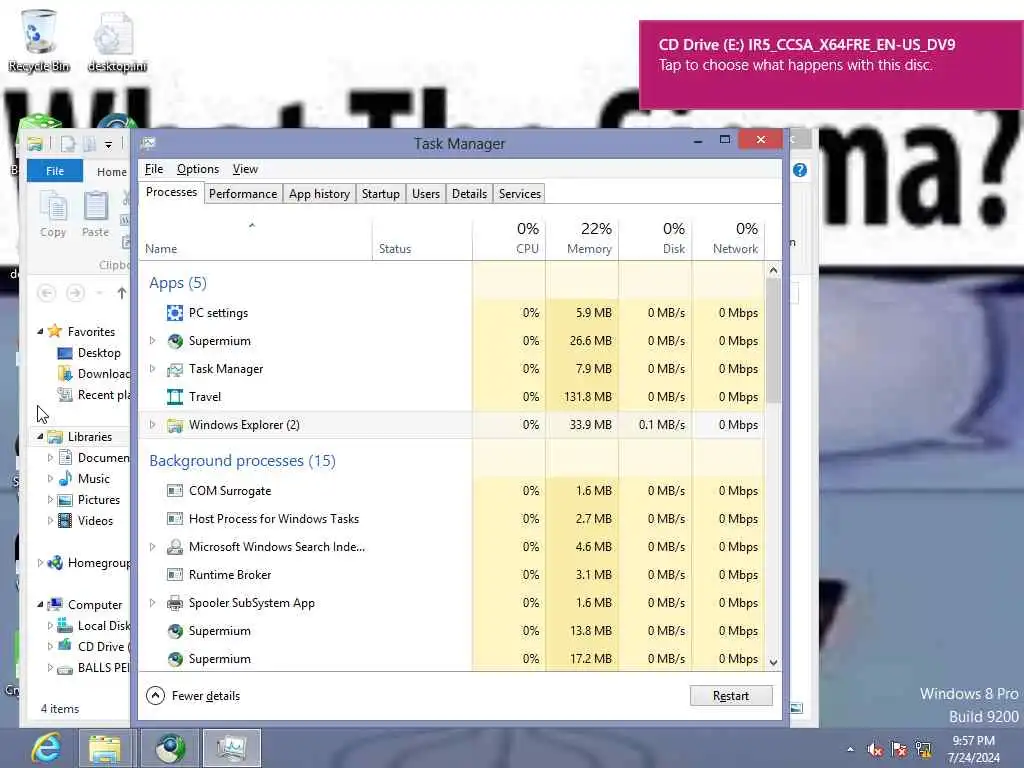The image size is (1024, 768).
Task: Click the Fewer details link
Action: pyautogui.click(x=206, y=696)
